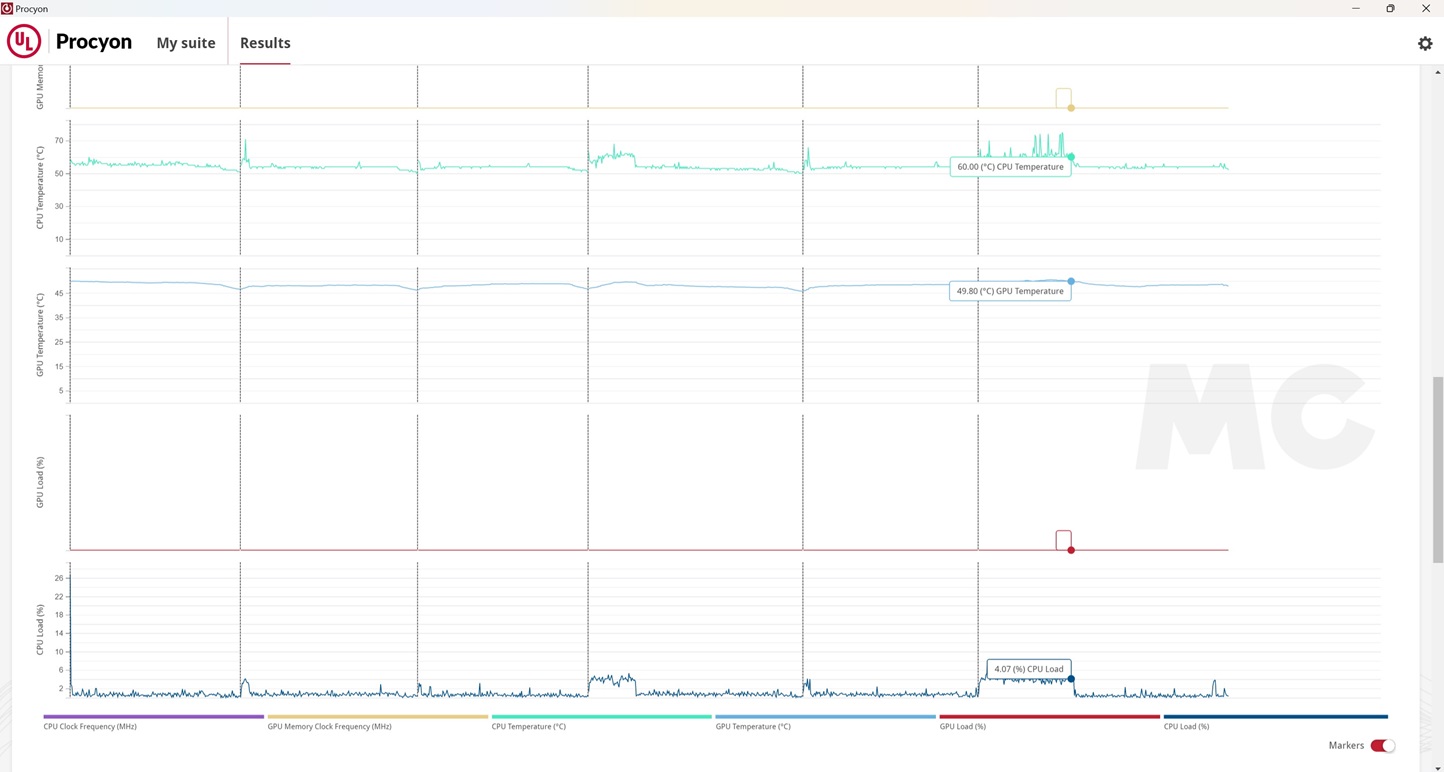Image resolution: width=1444 pixels, height=772 pixels.
Task: Toggle the Markers switch off
Action: tap(1382, 745)
